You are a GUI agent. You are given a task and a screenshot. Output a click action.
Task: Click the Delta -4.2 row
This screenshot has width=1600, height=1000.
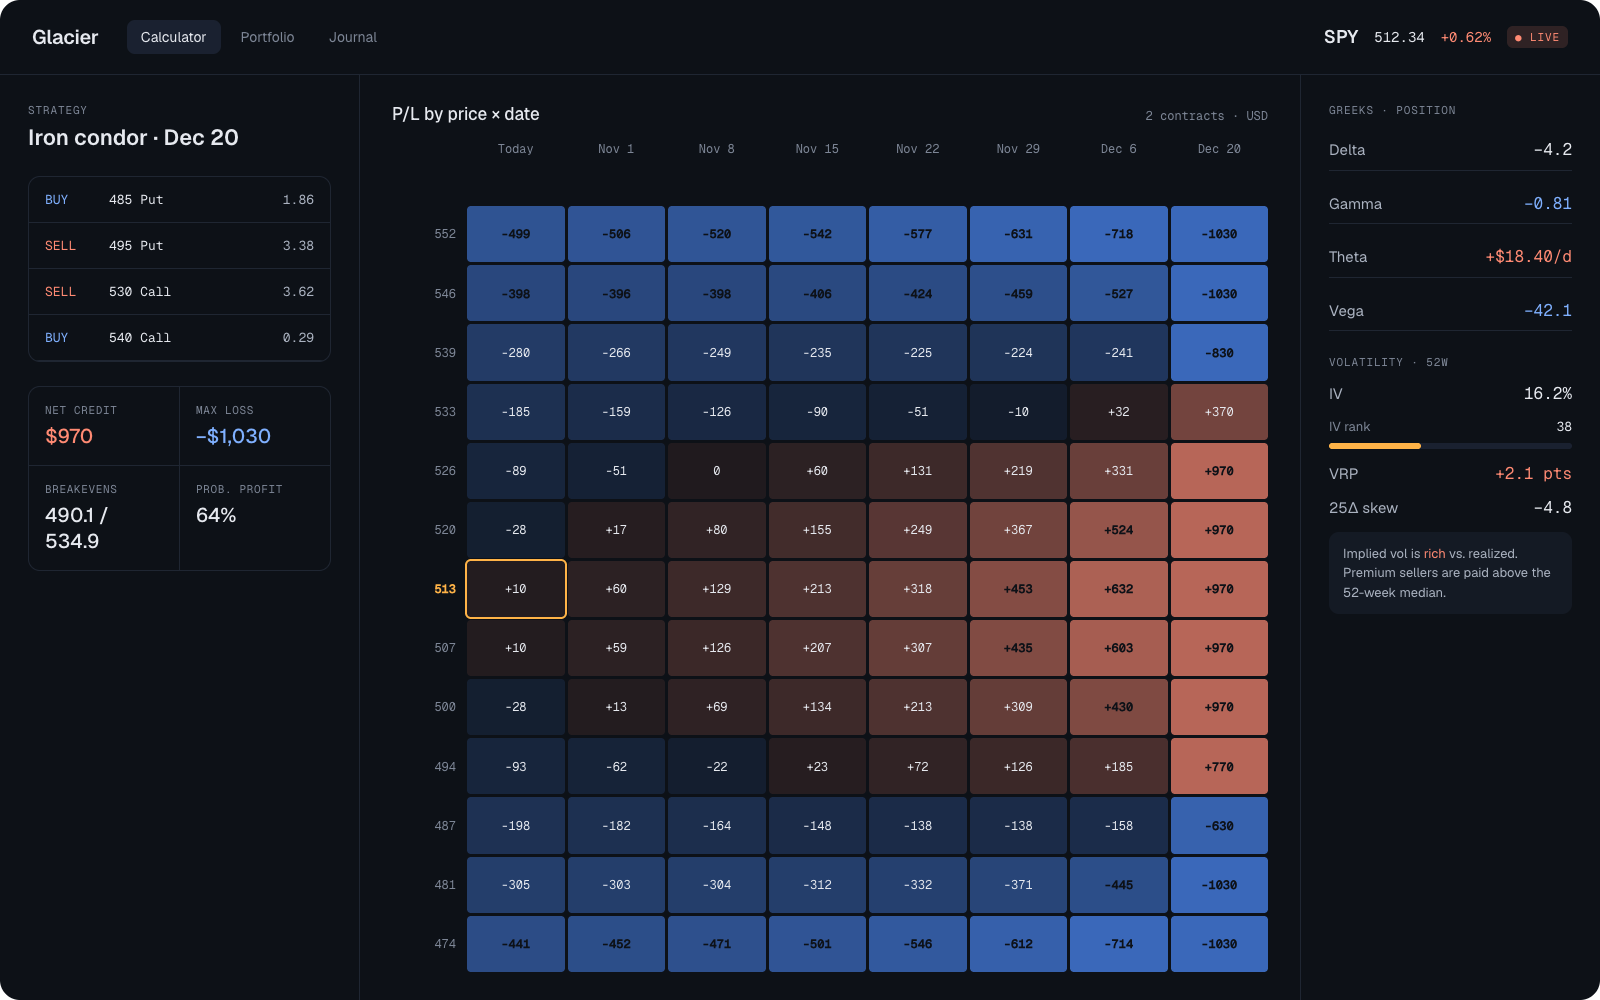(1450, 150)
